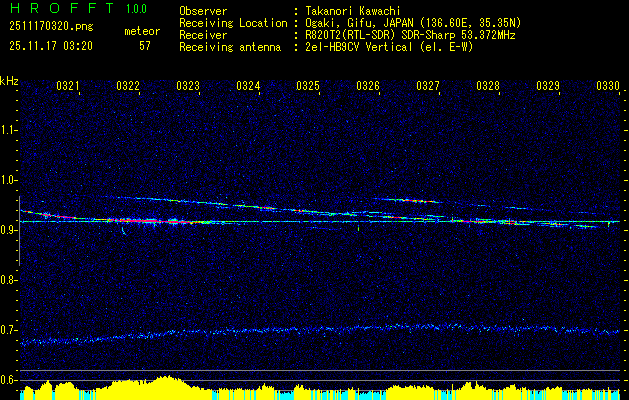Image resolution: width=629 pixels, height=400 pixels.
Task: Click the 0321 time marker
Action: 68,87
